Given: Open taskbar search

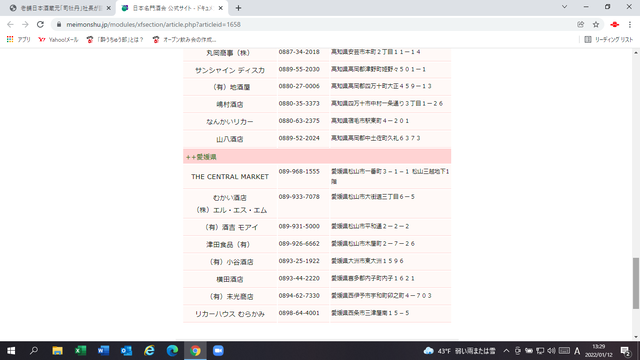Looking at the screenshot, I should [x=34, y=351].
